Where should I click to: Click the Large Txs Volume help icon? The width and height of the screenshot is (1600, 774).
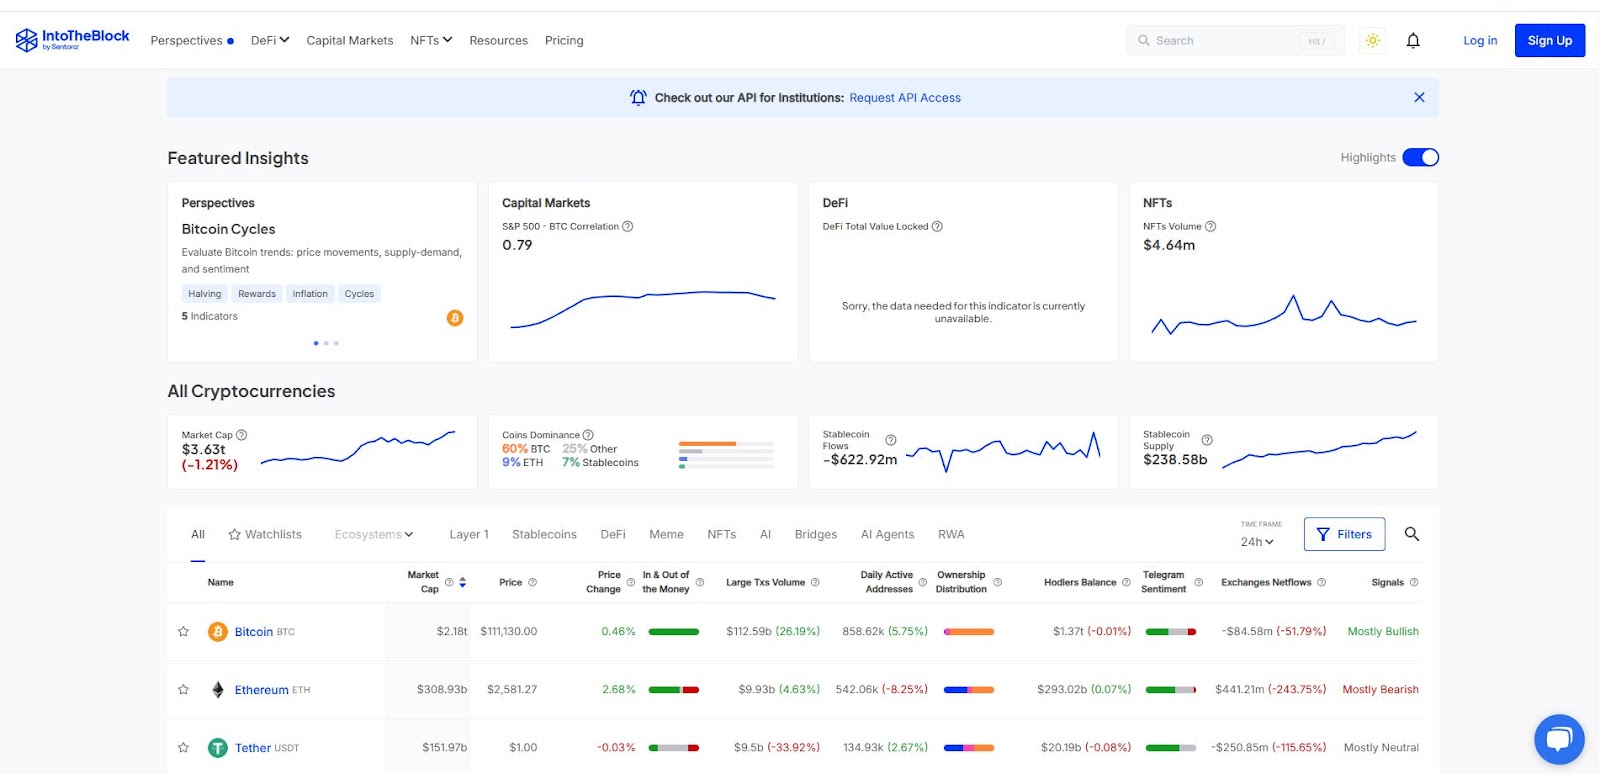(x=815, y=582)
